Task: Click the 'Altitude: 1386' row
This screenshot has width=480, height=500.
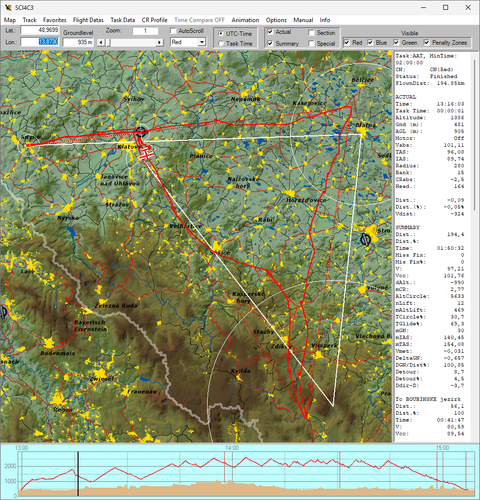Action: pos(430,118)
